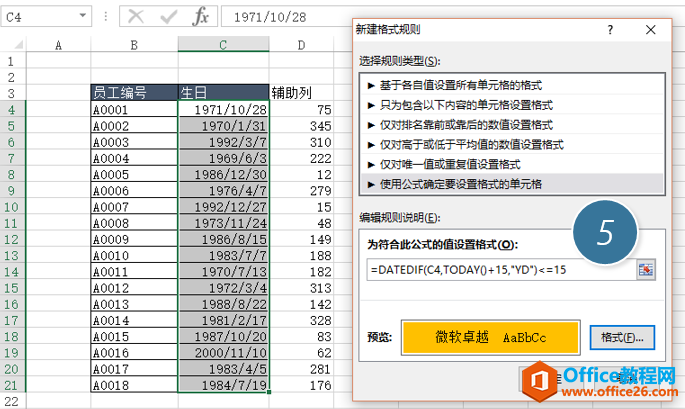
Task: Click the select-all corner triangle of sheet
Action: point(18,45)
